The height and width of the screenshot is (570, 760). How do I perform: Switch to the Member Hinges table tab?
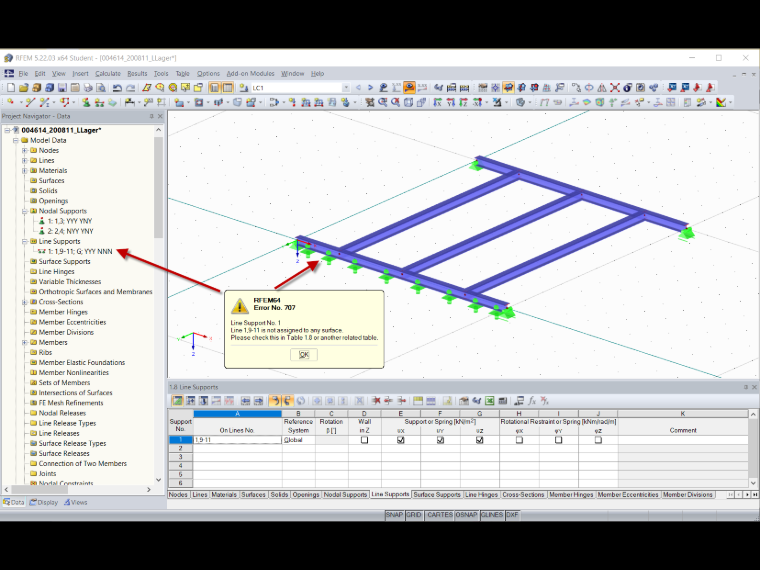(x=571, y=495)
